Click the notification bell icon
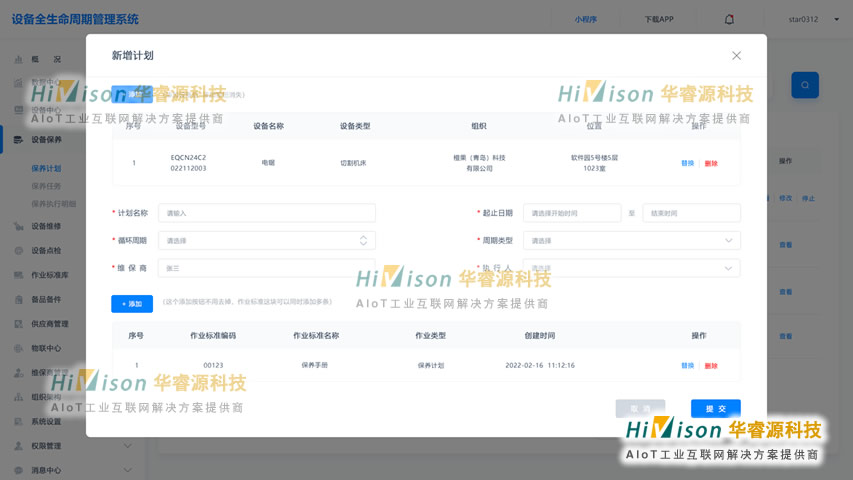The height and width of the screenshot is (480, 853). [x=729, y=19]
